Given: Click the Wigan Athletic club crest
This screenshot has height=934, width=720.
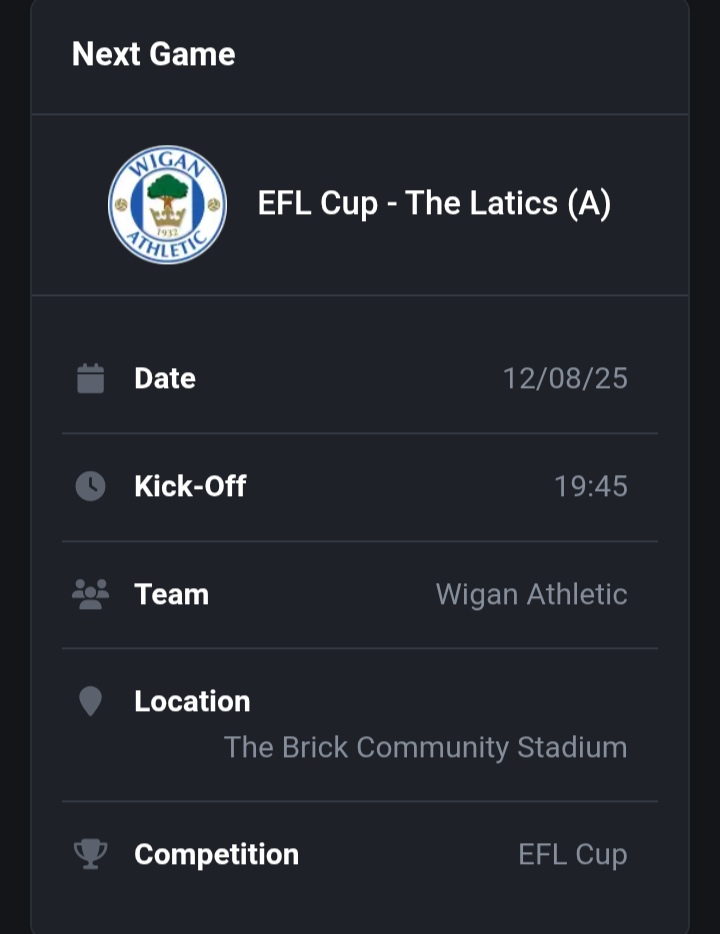Looking at the screenshot, I should click(x=167, y=204).
